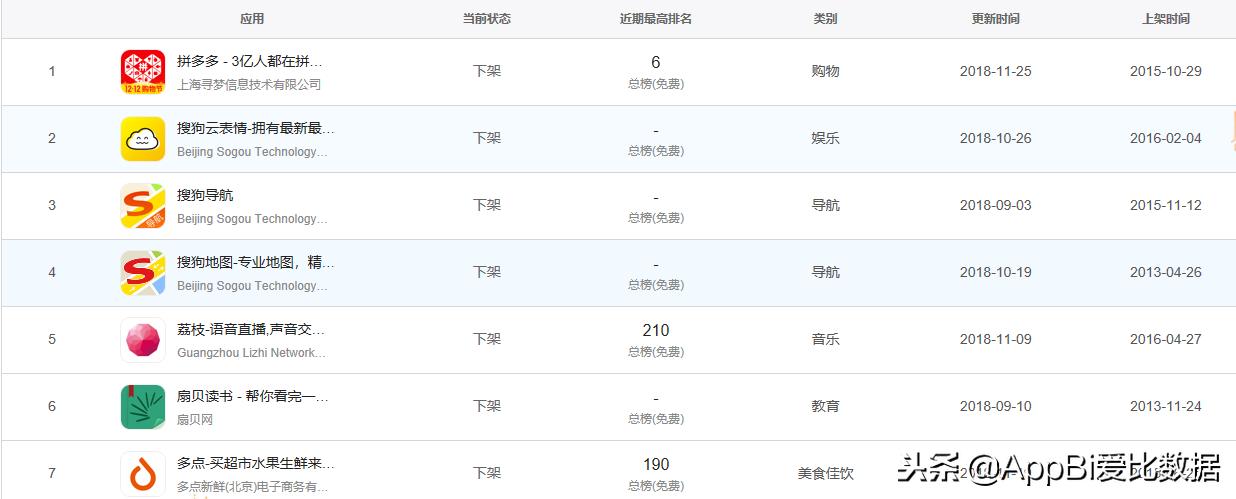1236x499 pixels.
Task: Click category 导航 in the 搜狗导航 row
Action: 825,206
